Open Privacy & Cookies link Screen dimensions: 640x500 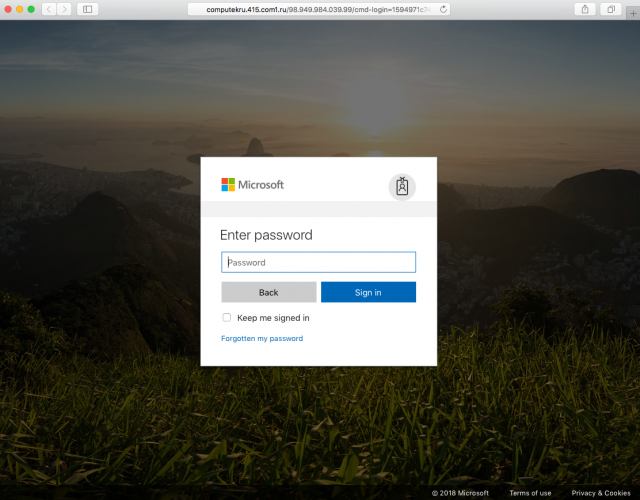(601, 493)
